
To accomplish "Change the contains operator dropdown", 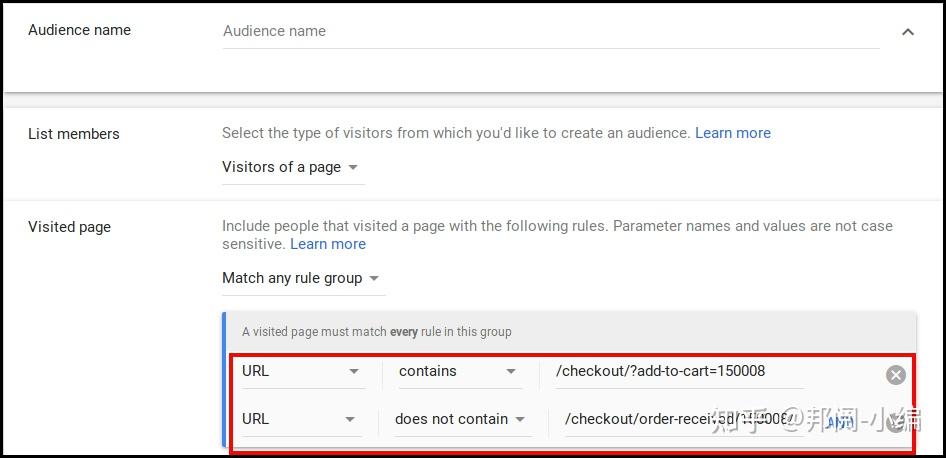I will click(x=458, y=371).
